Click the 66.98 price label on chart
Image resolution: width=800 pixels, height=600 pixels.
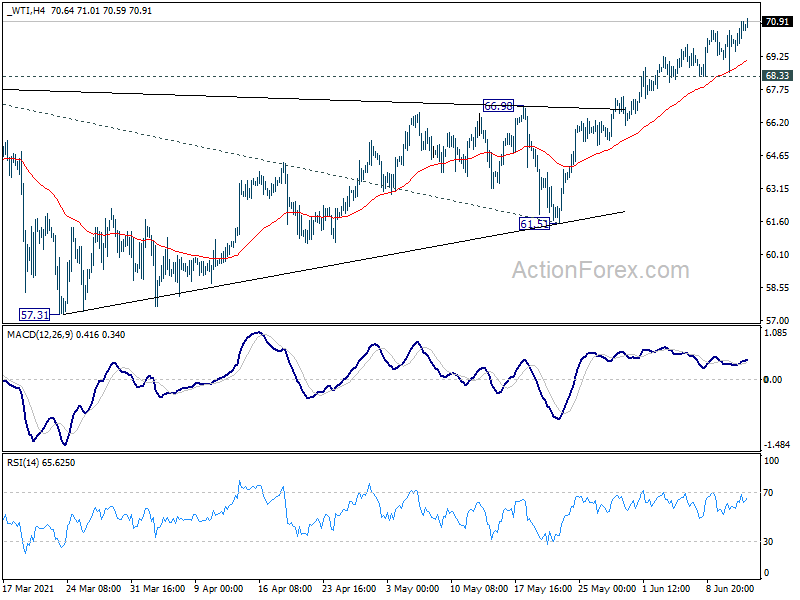point(498,106)
